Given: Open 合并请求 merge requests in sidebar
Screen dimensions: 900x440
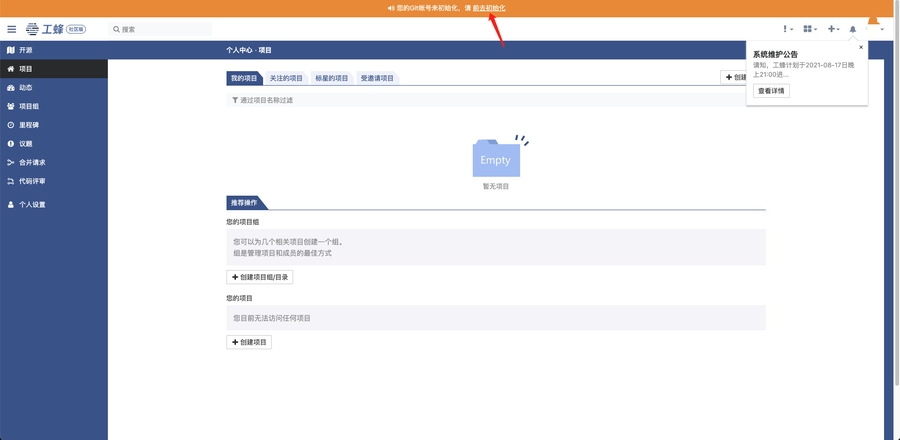Looking at the screenshot, I should tap(32, 162).
